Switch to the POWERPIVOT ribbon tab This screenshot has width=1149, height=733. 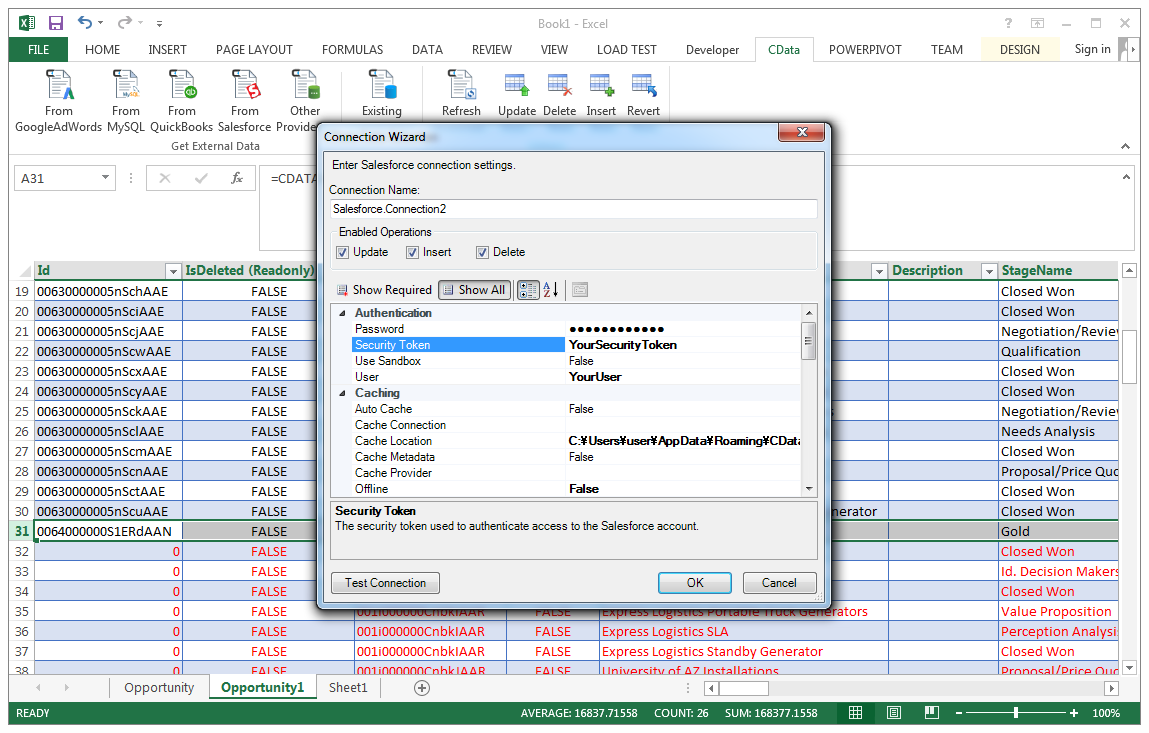865,50
